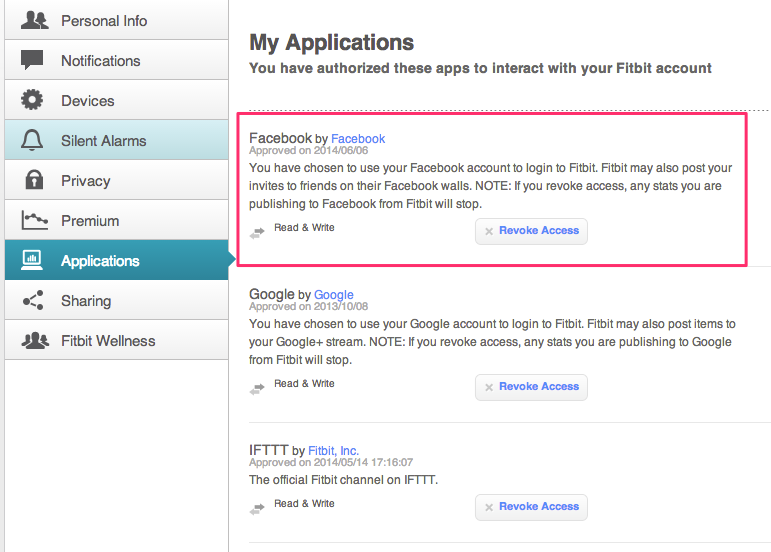Click 'The official Fitbit channel on IFTTT.' text
This screenshot has height=552, width=771.
click(343, 480)
